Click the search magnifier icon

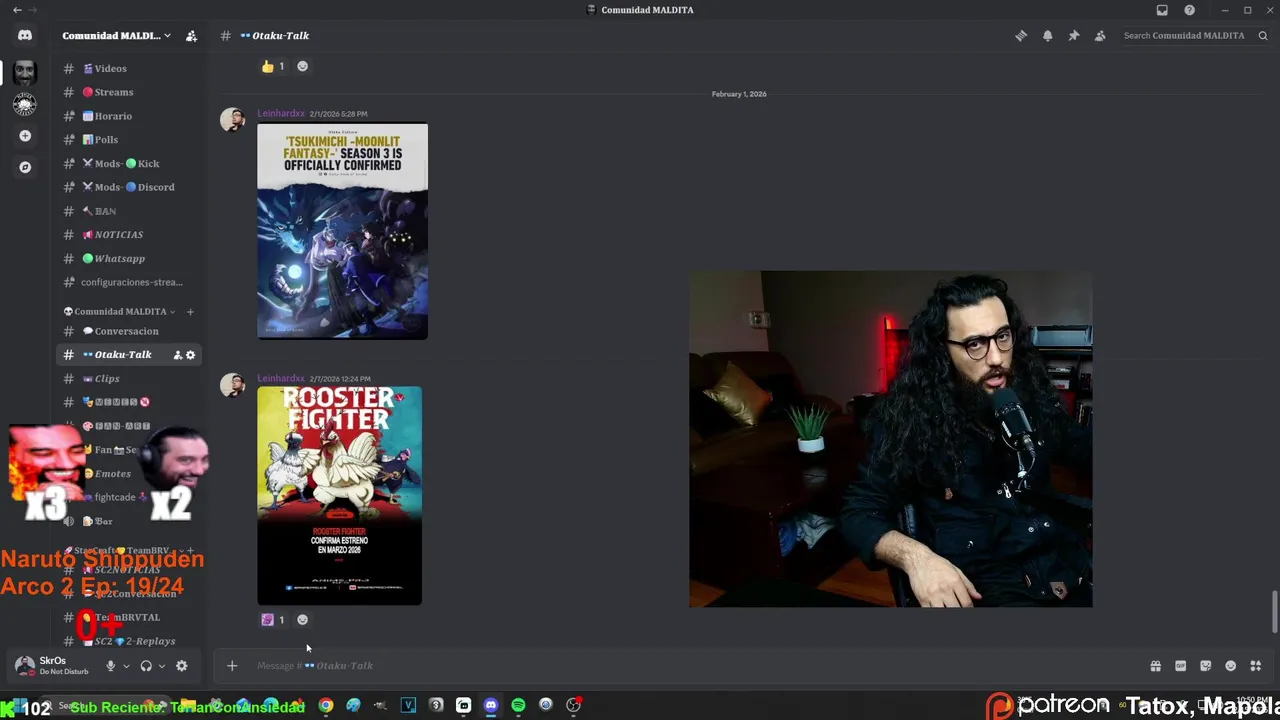point(1263,35)
